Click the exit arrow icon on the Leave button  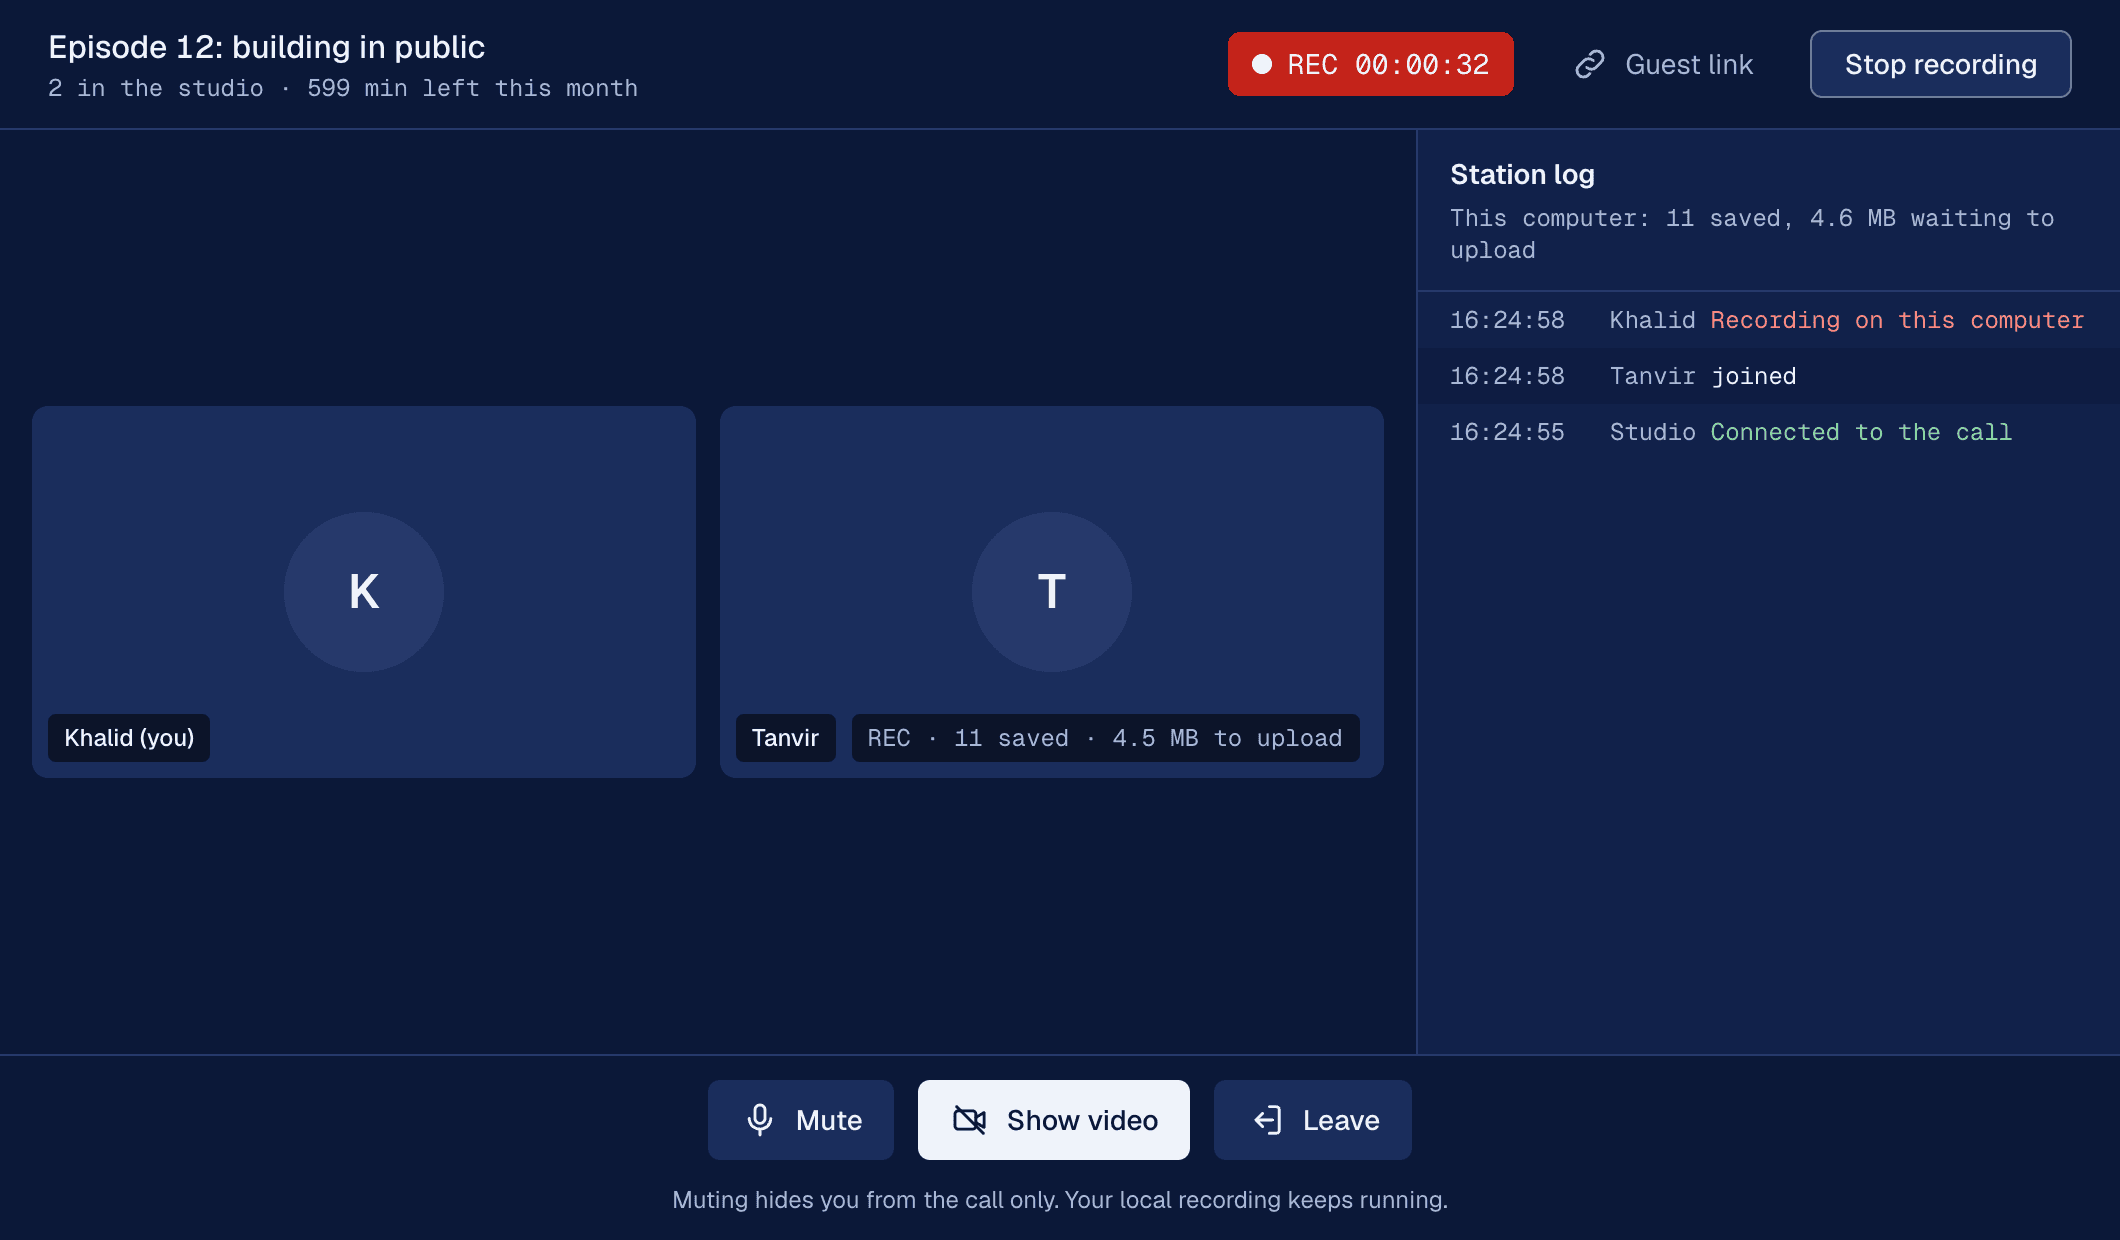point(1268,1120)
